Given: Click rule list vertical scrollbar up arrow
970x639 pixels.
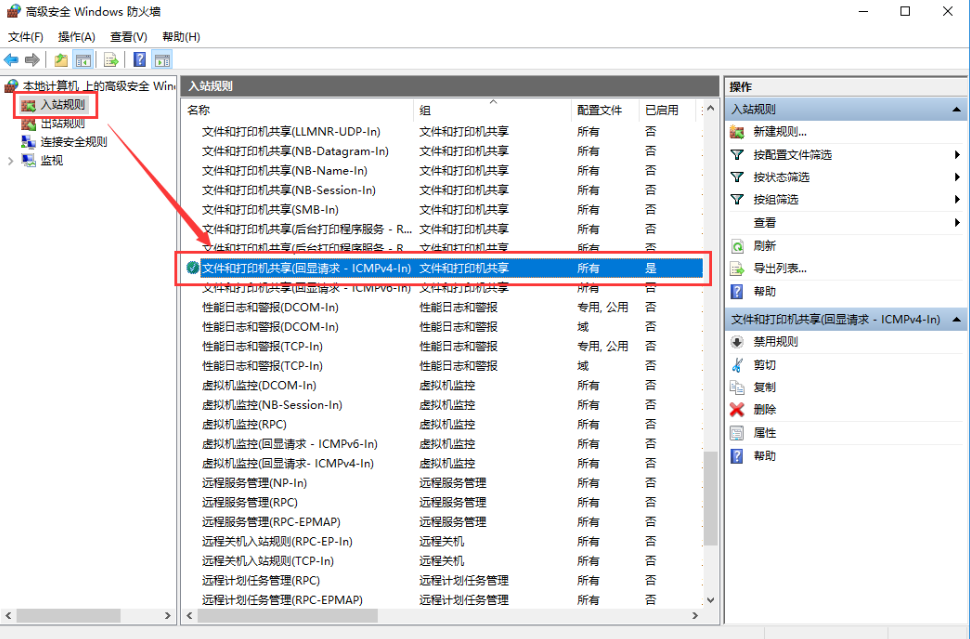Looking at the screenshot, I should click(710, 109).
